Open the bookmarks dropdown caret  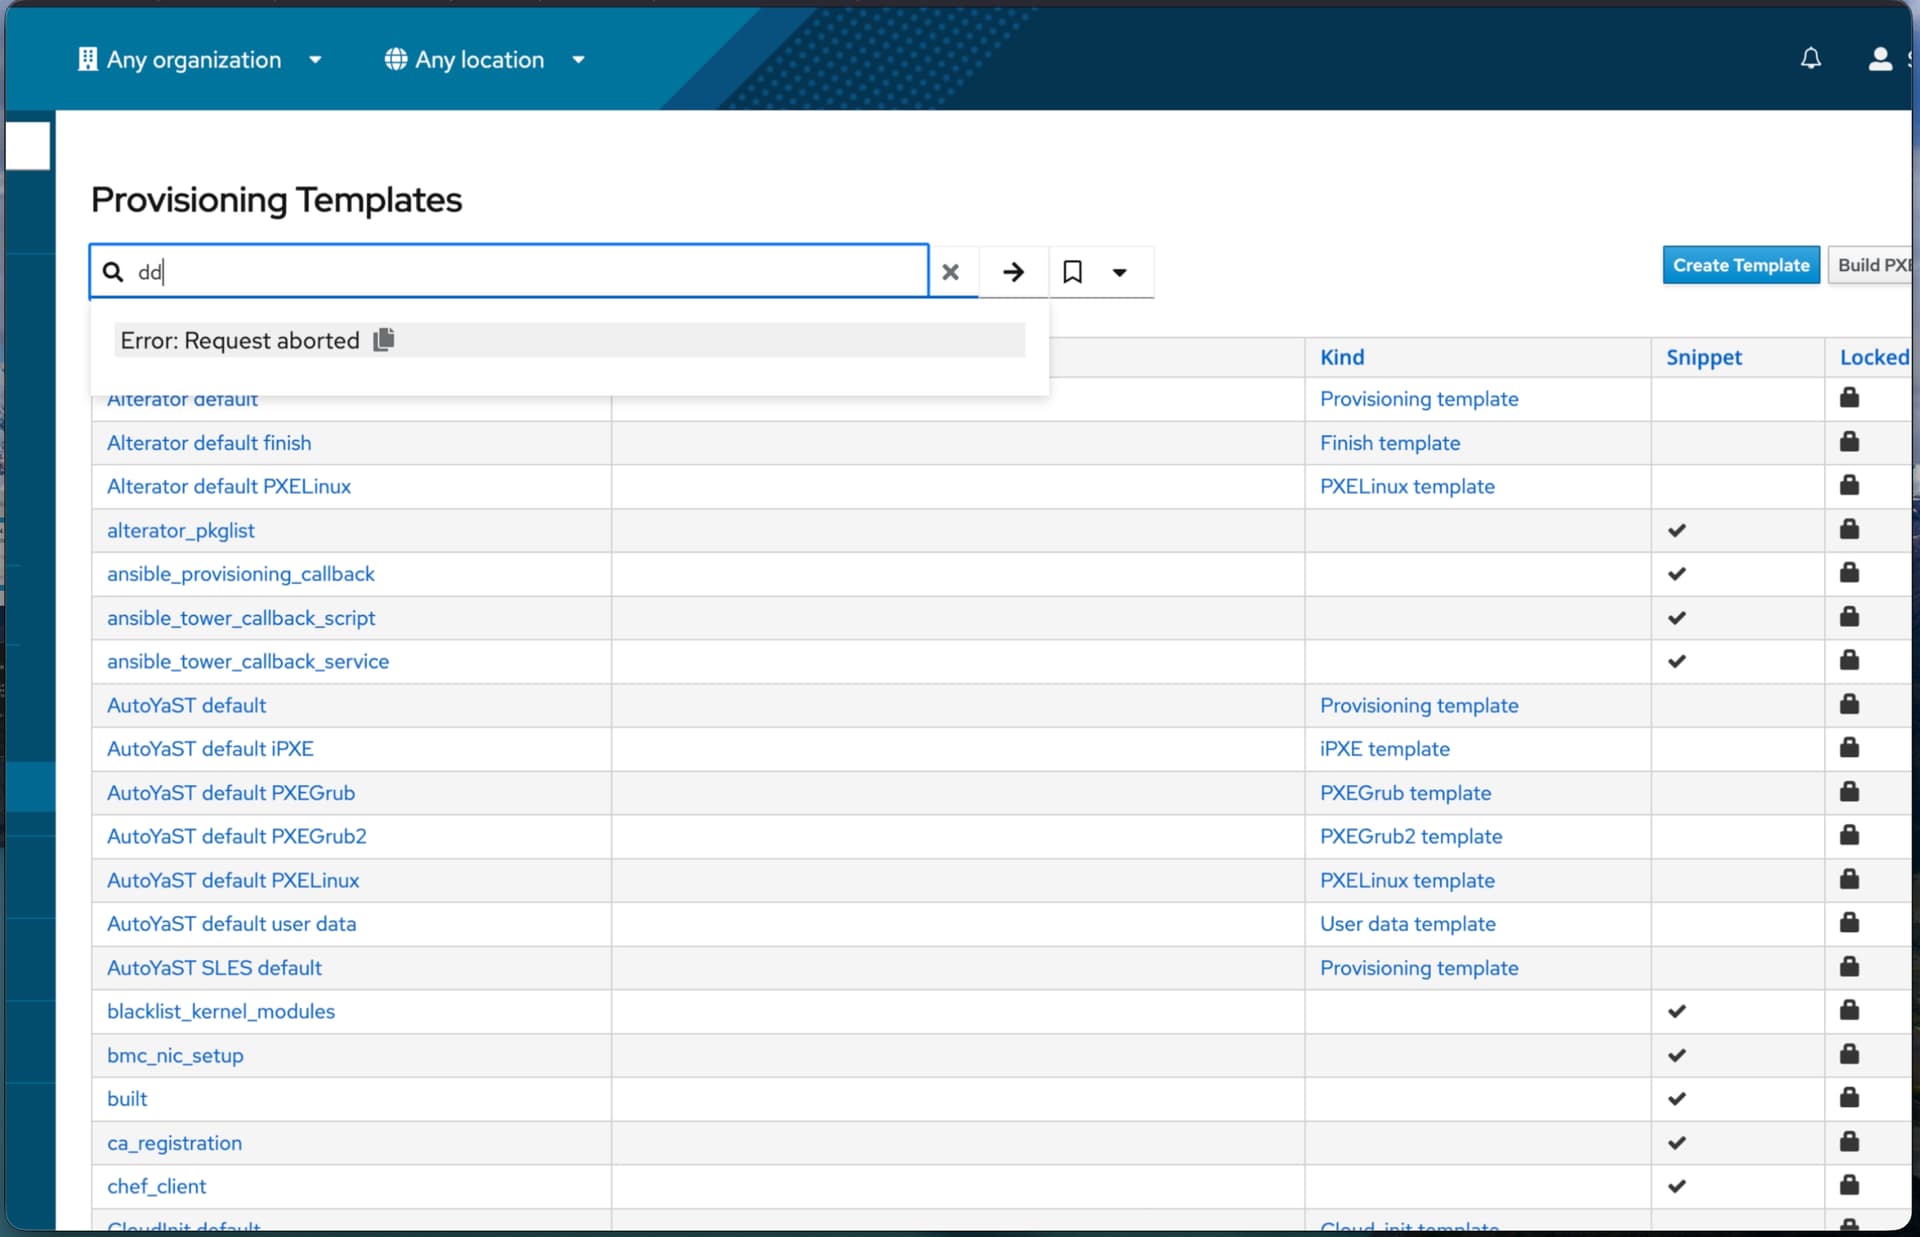coord(1119,272)
